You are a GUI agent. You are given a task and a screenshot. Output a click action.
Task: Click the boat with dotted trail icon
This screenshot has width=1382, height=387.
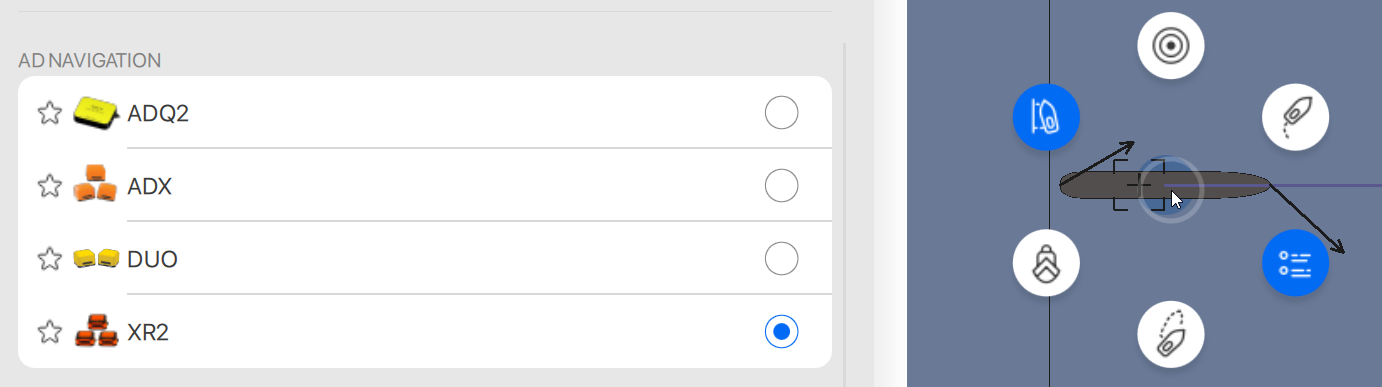click(x=1295, y=117)
